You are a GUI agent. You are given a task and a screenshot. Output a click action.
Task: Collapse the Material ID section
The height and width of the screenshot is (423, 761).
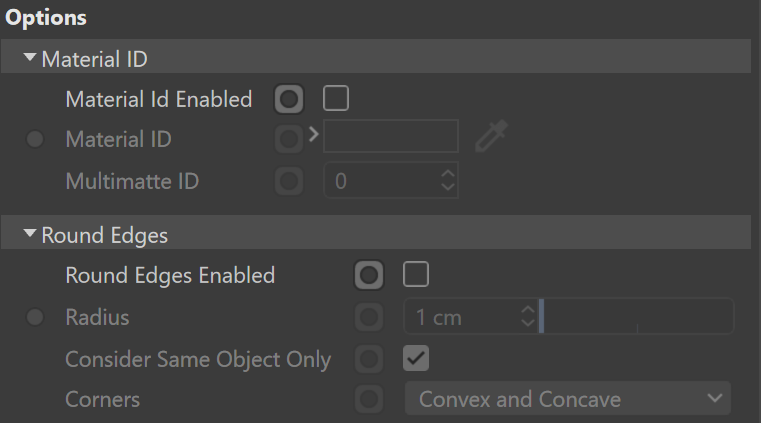[30, 58]
